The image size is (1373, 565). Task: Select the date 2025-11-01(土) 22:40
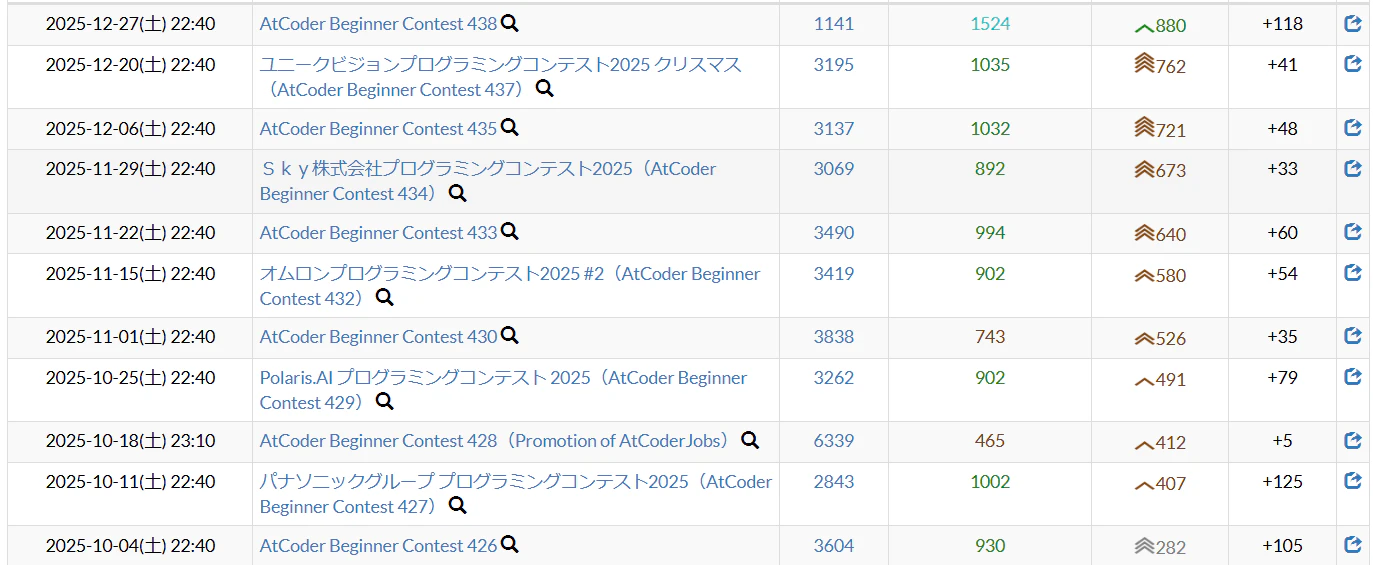pyautogui.click(x=130, y=336)
